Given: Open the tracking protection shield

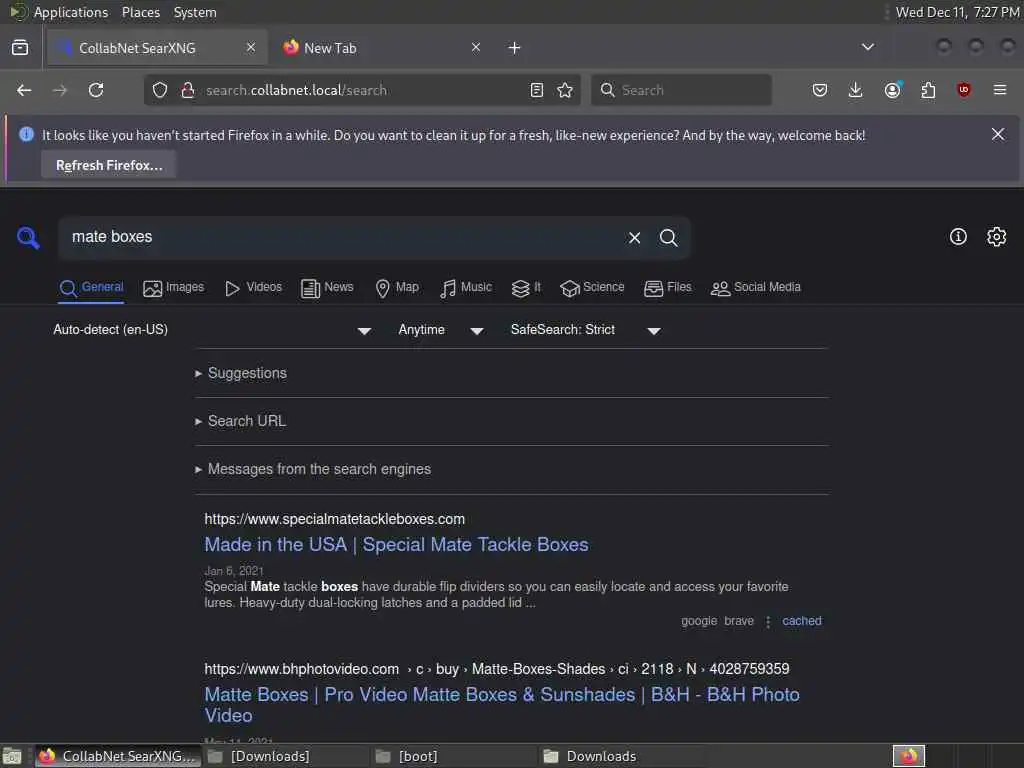Looking at the screenshot, I should click(160, 90).
